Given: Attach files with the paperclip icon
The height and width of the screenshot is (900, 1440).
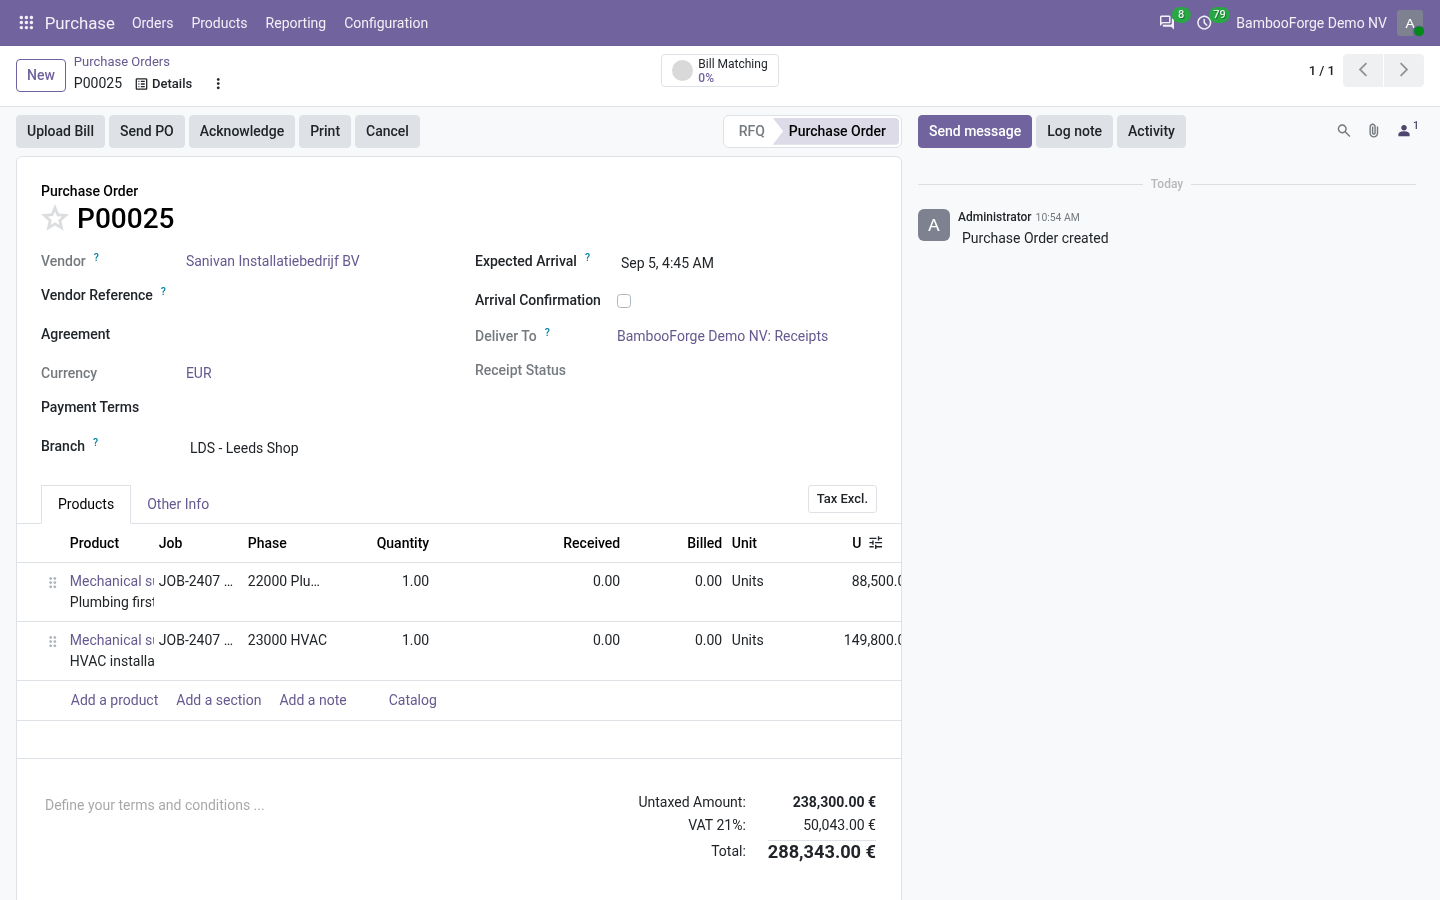Looking at the screenshot, I should click(x=1374, y=131).
